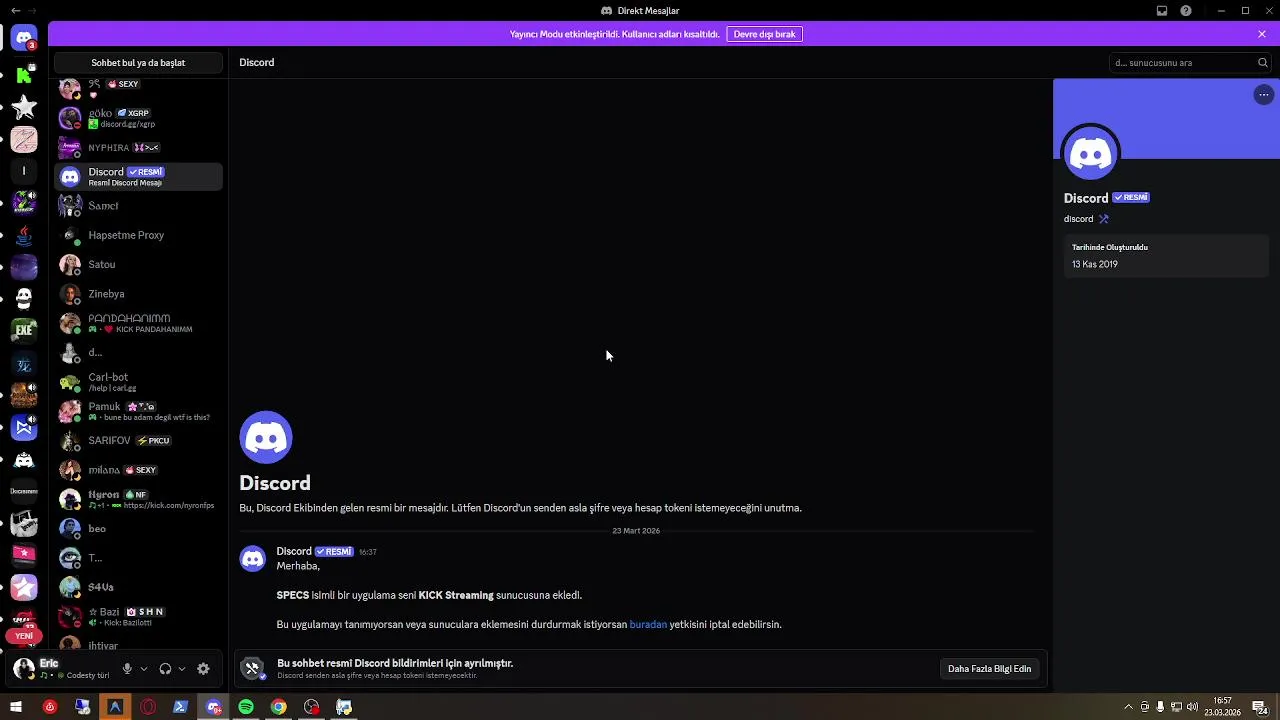Viewport: 1280px width, 720px height.
Task: Click the staff tools badge beside discord username
Action: [1104, 219]
